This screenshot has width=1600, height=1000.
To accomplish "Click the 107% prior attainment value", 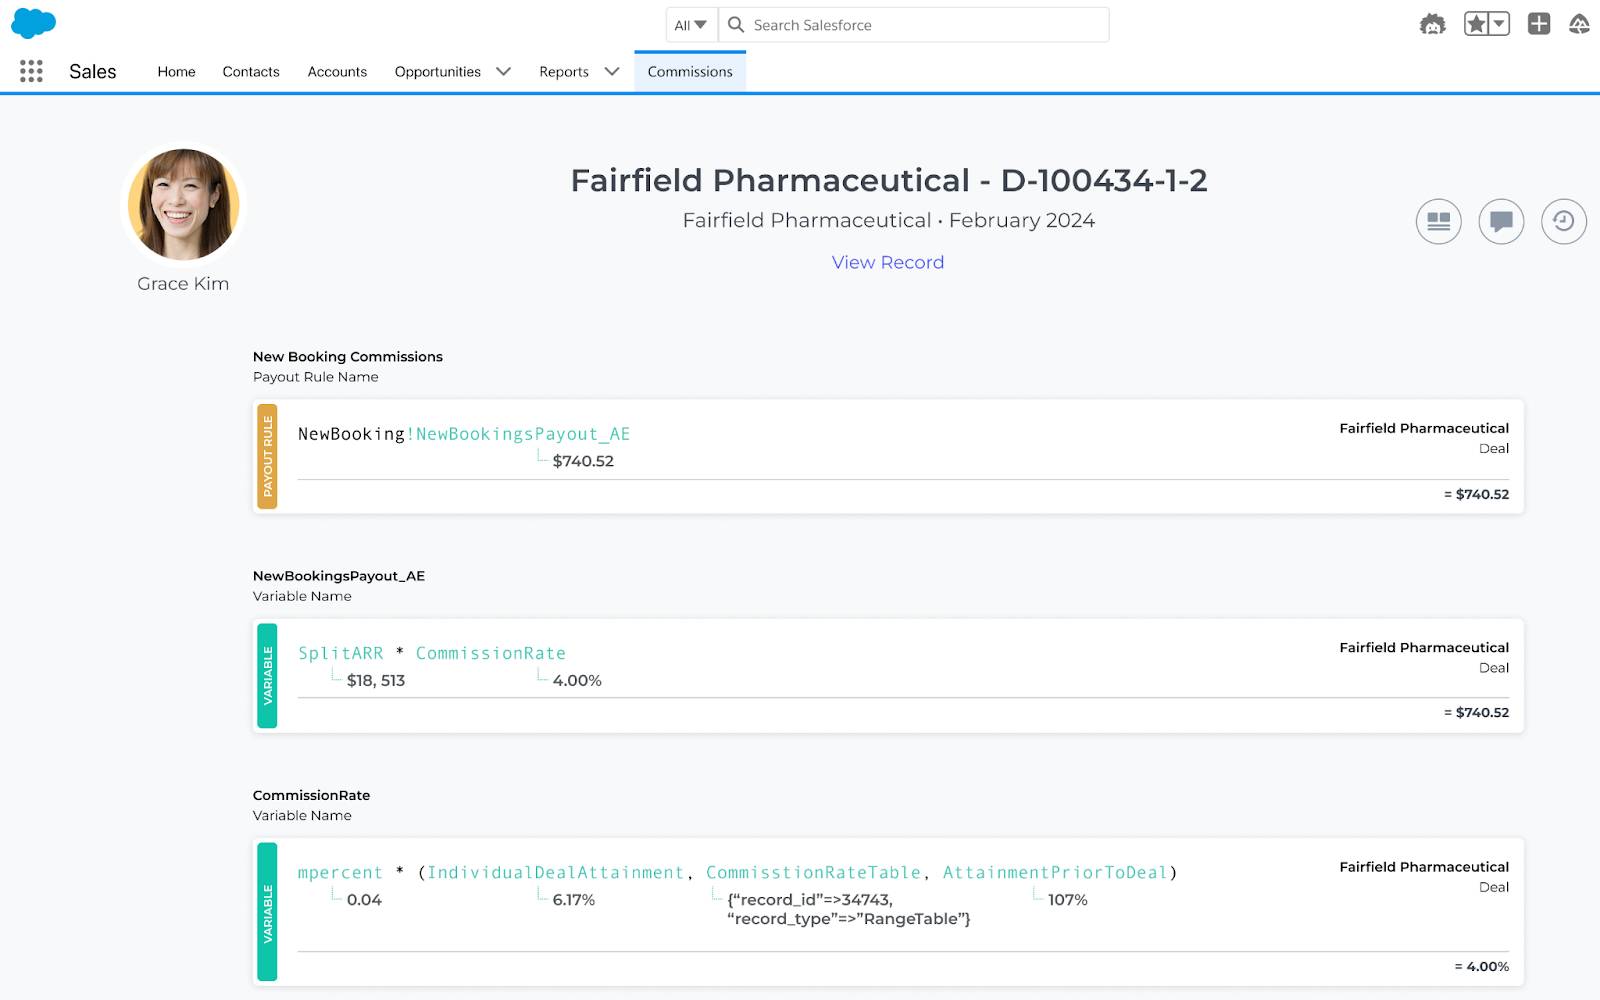I will click(x=1068, y=900).
